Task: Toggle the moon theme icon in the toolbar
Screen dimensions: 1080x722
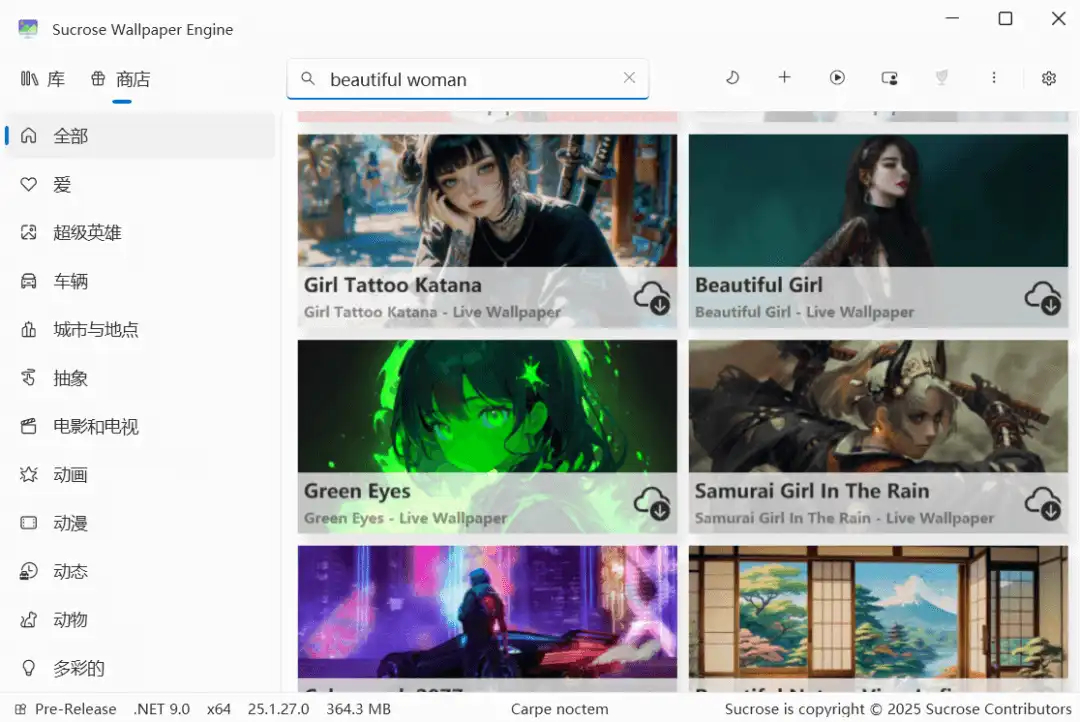Action: click(732, 78)
